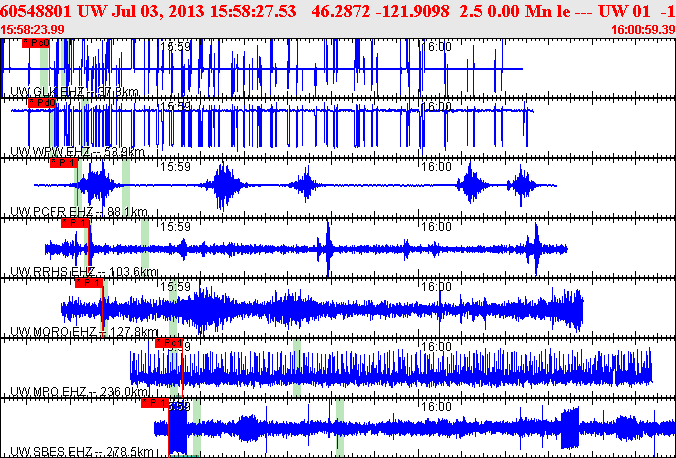This screenshot has width=676, height=458.
Task: Select the P 1 pick flag on RRHS trace
Action: (x=75, y=223)
